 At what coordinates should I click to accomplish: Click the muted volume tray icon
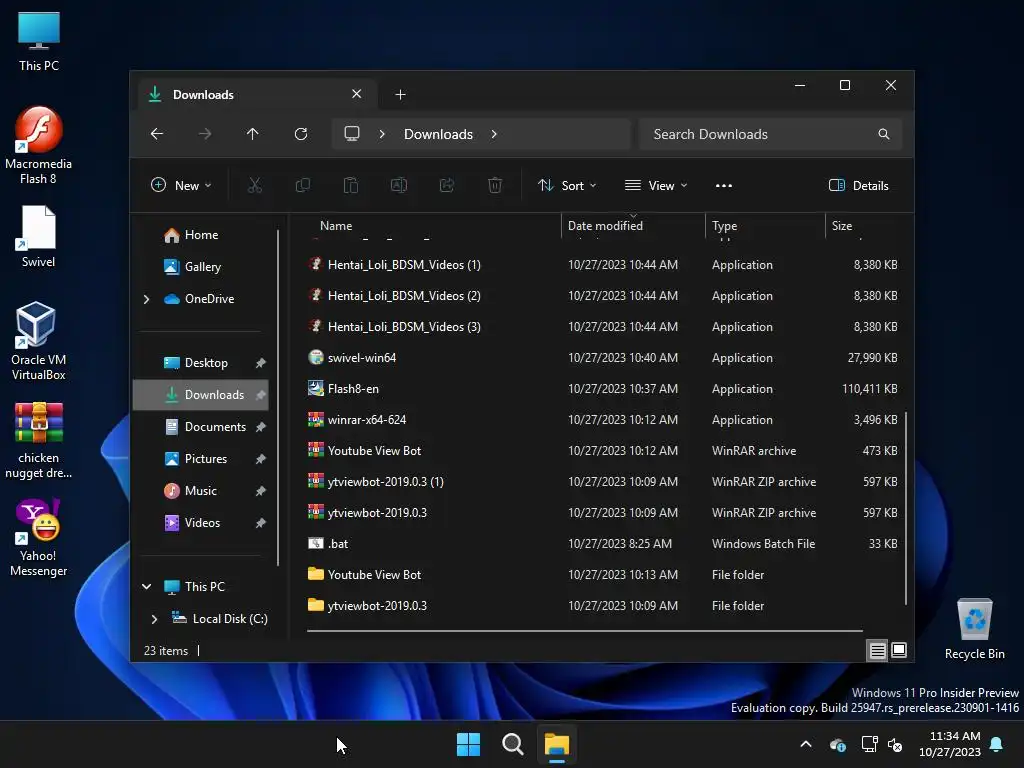pyautogui.click(x=895, y=744)
